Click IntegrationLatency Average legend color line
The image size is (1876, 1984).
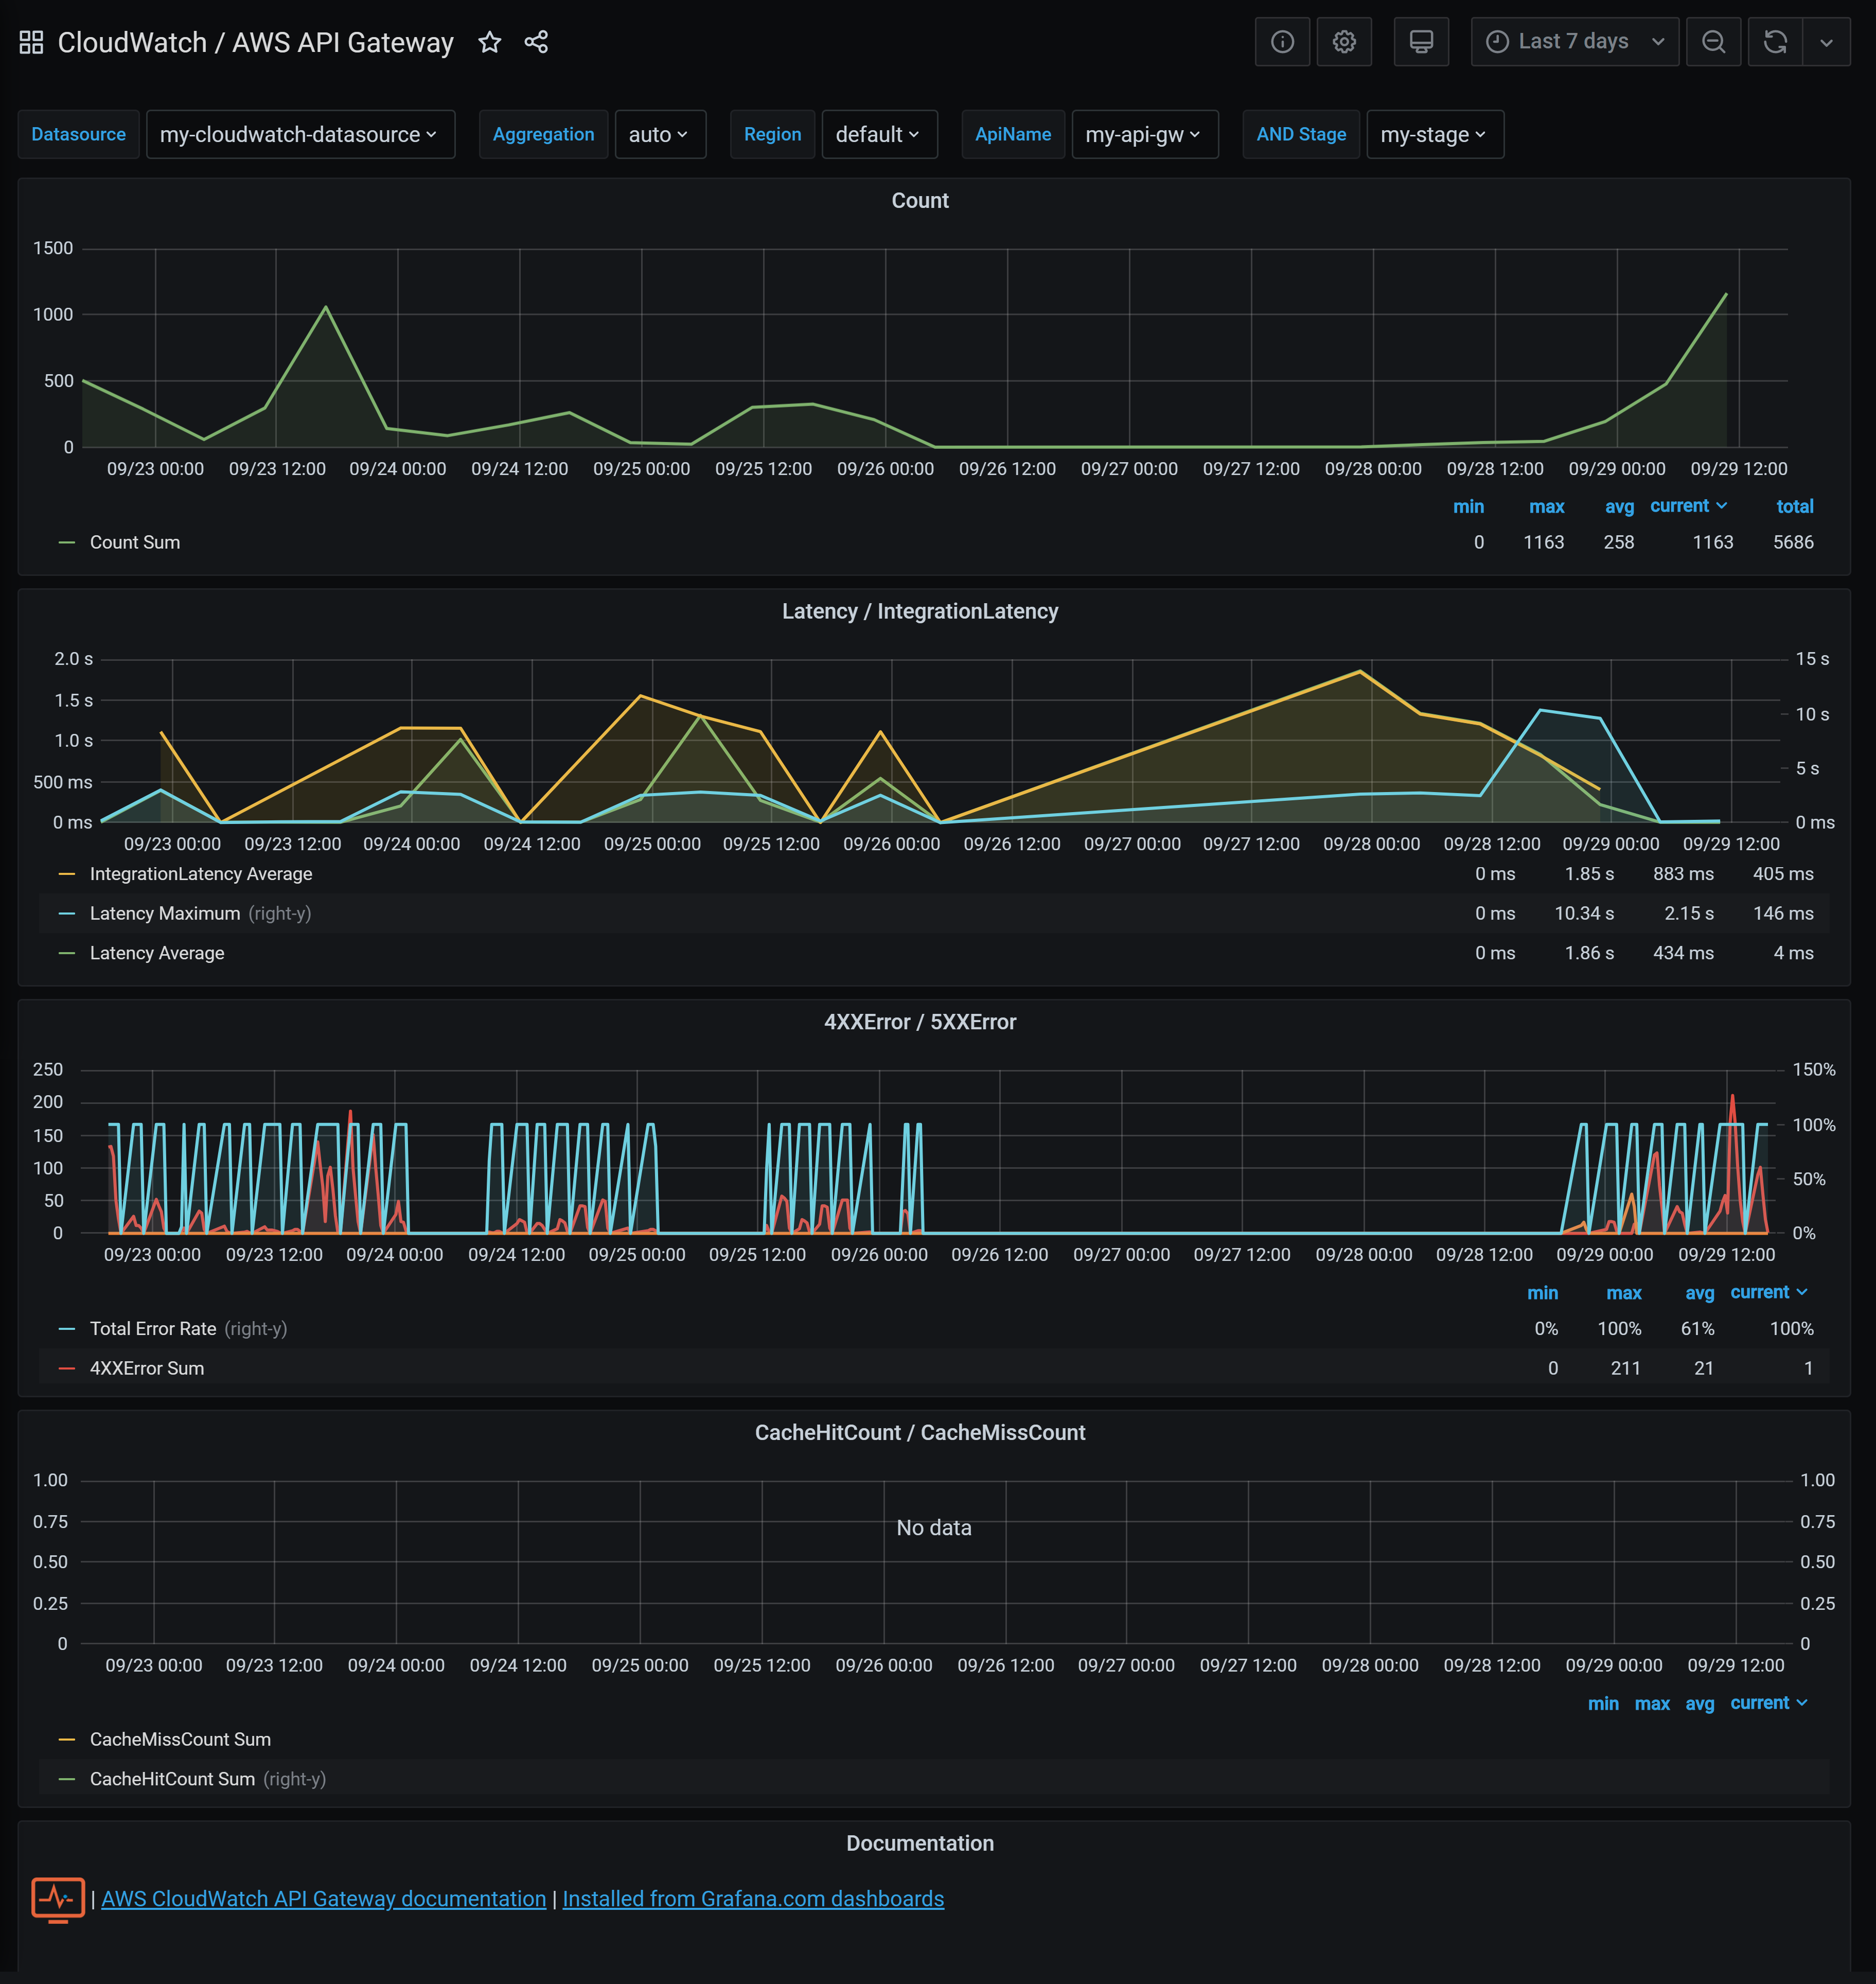67,874
